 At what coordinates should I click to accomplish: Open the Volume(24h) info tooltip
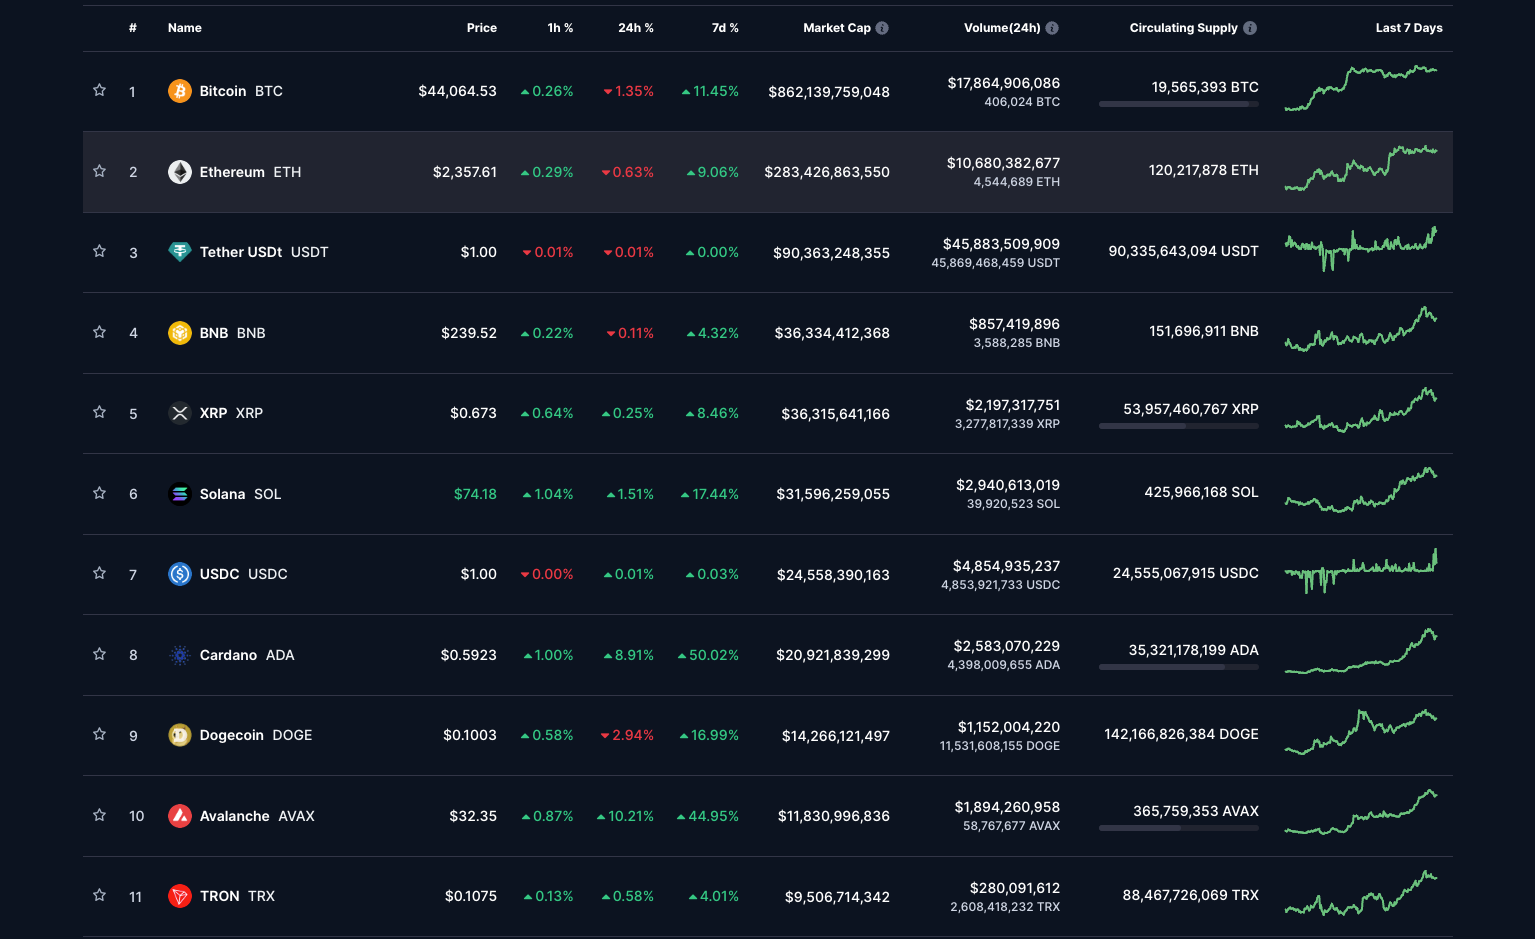[x=1051, y=28]
